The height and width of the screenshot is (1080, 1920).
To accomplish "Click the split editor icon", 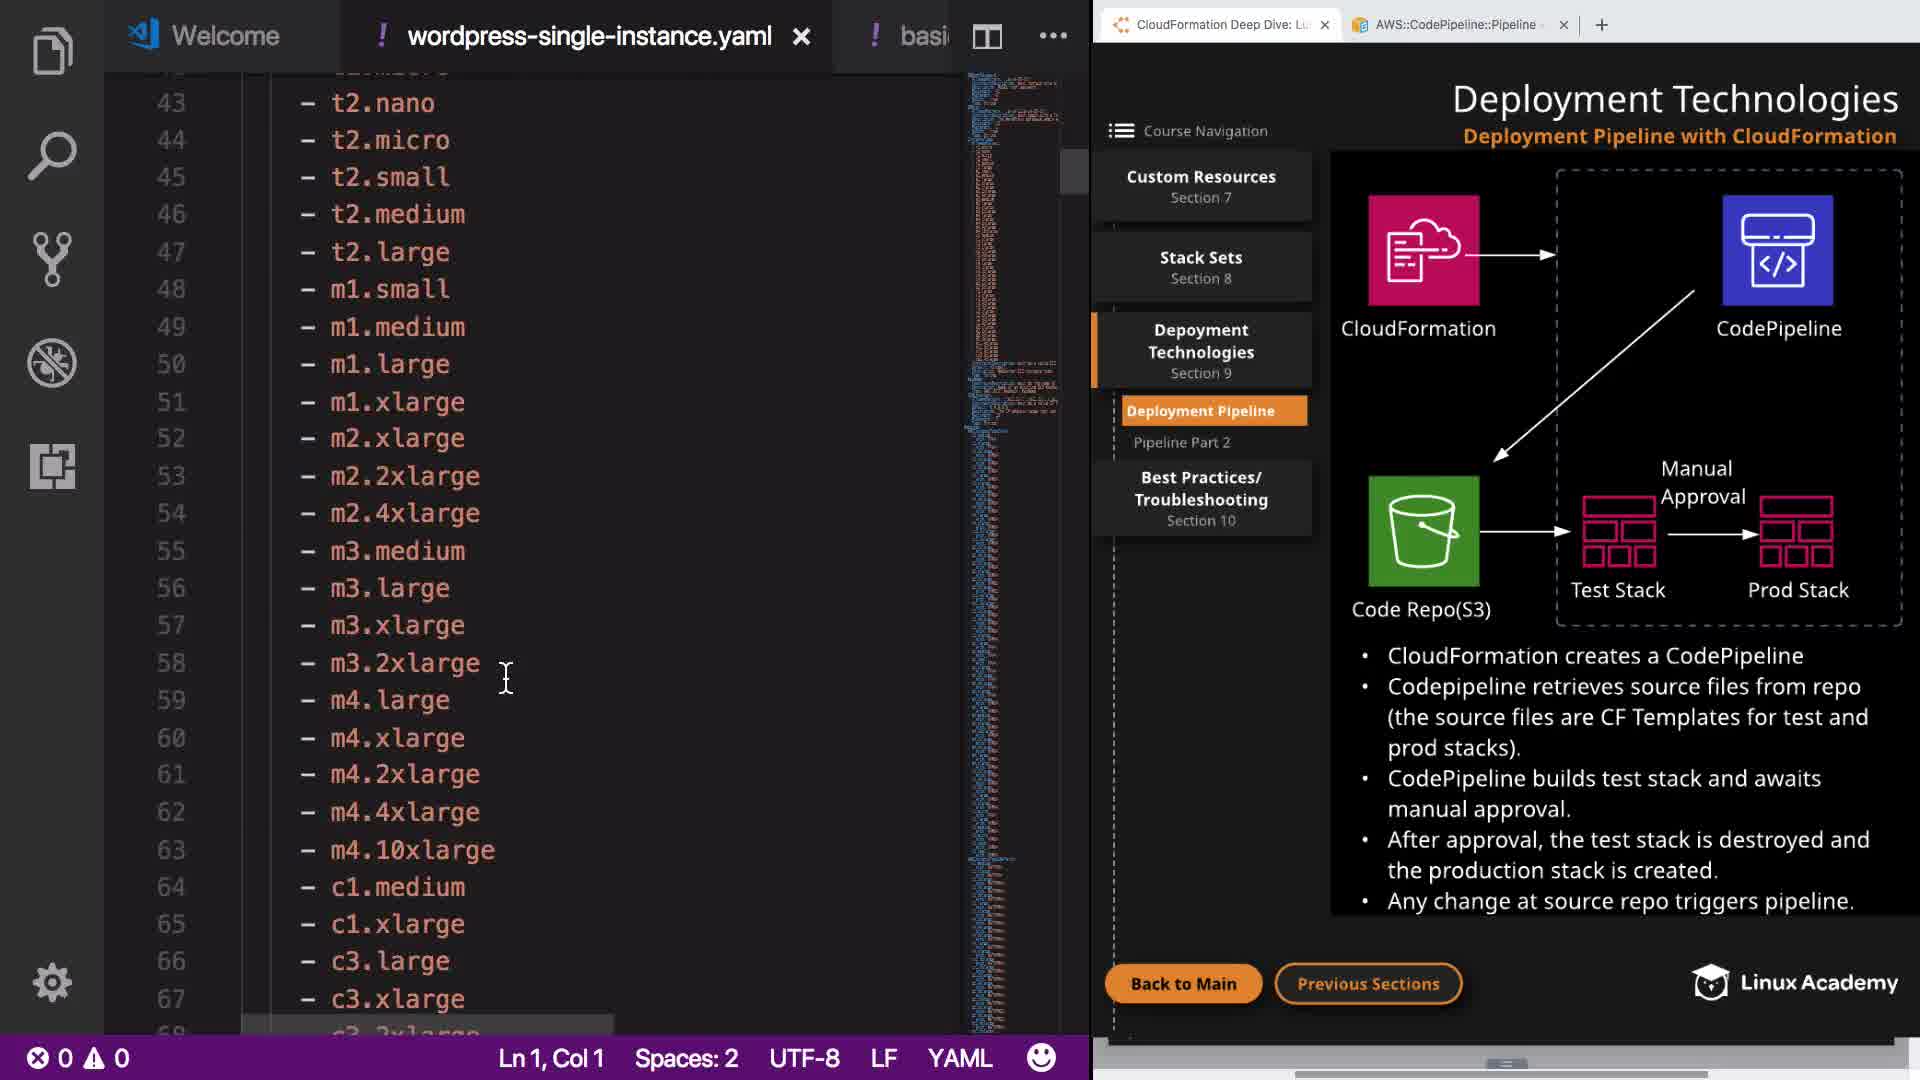I will 987,37.
